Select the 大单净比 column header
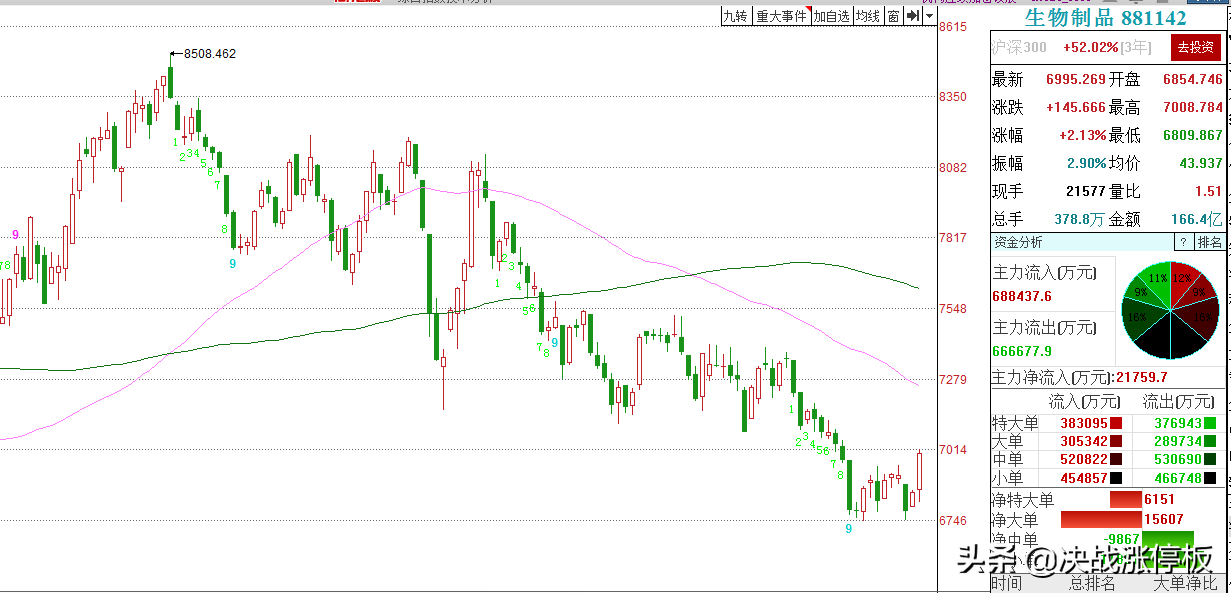 tap(1185, 583)
